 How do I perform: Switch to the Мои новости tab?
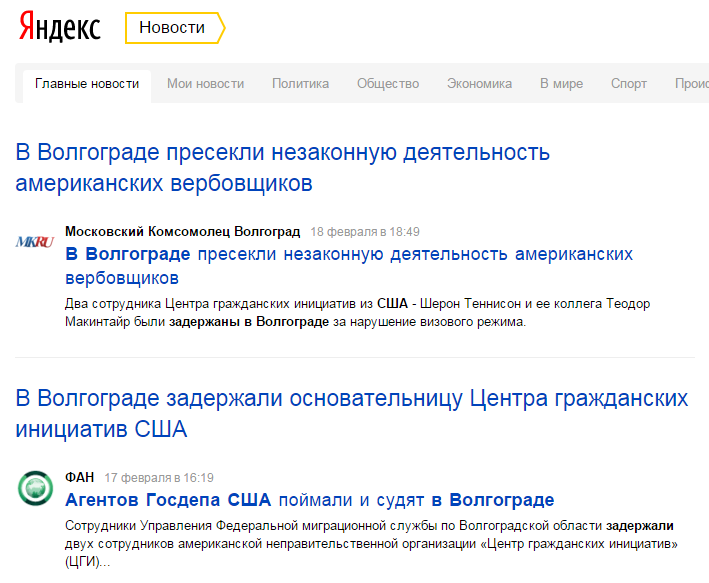pos(205,84)
